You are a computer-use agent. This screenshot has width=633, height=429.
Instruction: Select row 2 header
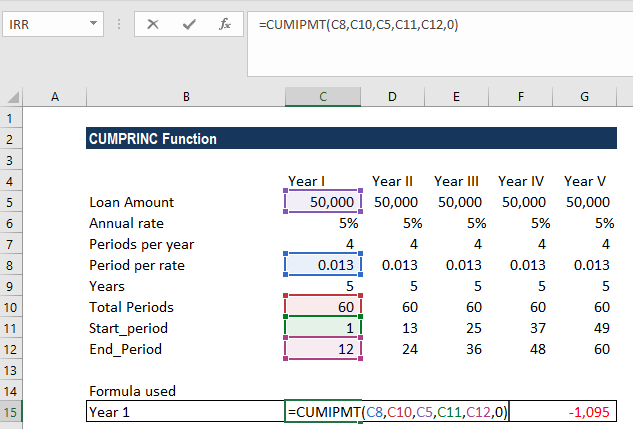click(x=10, y=140)
